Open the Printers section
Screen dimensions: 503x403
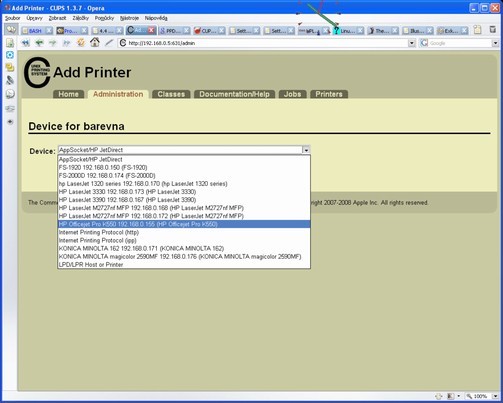point(329,94)
